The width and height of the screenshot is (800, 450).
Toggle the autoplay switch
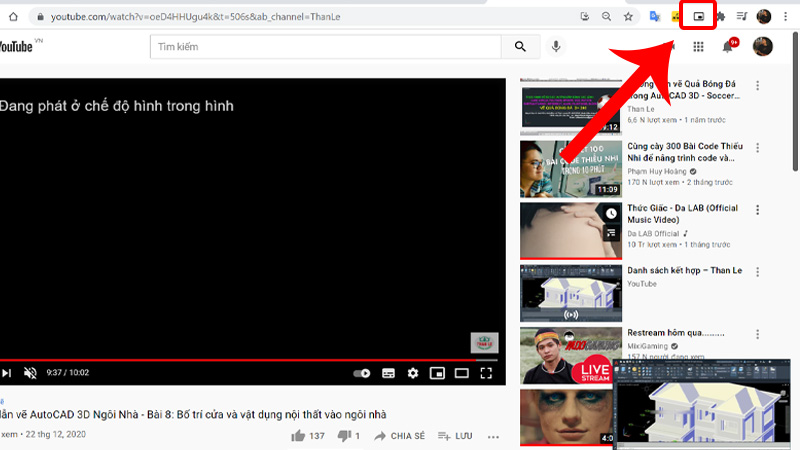coord(362,373)
